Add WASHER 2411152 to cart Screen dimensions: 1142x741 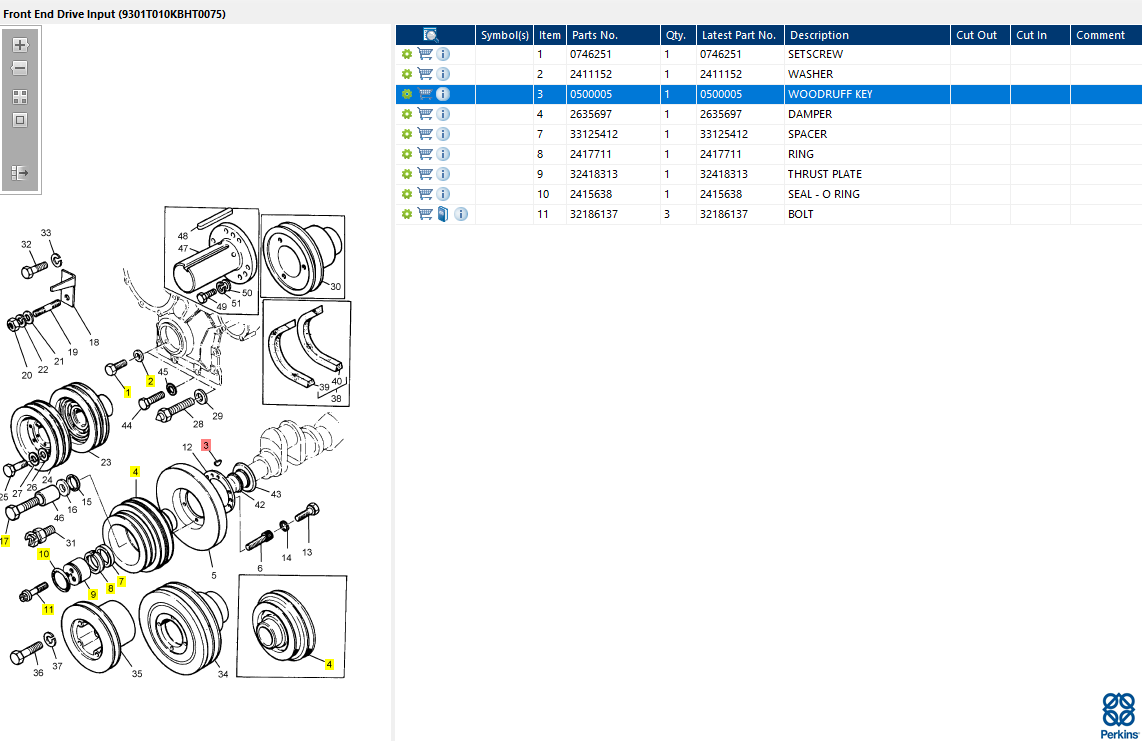coord(425,74)
